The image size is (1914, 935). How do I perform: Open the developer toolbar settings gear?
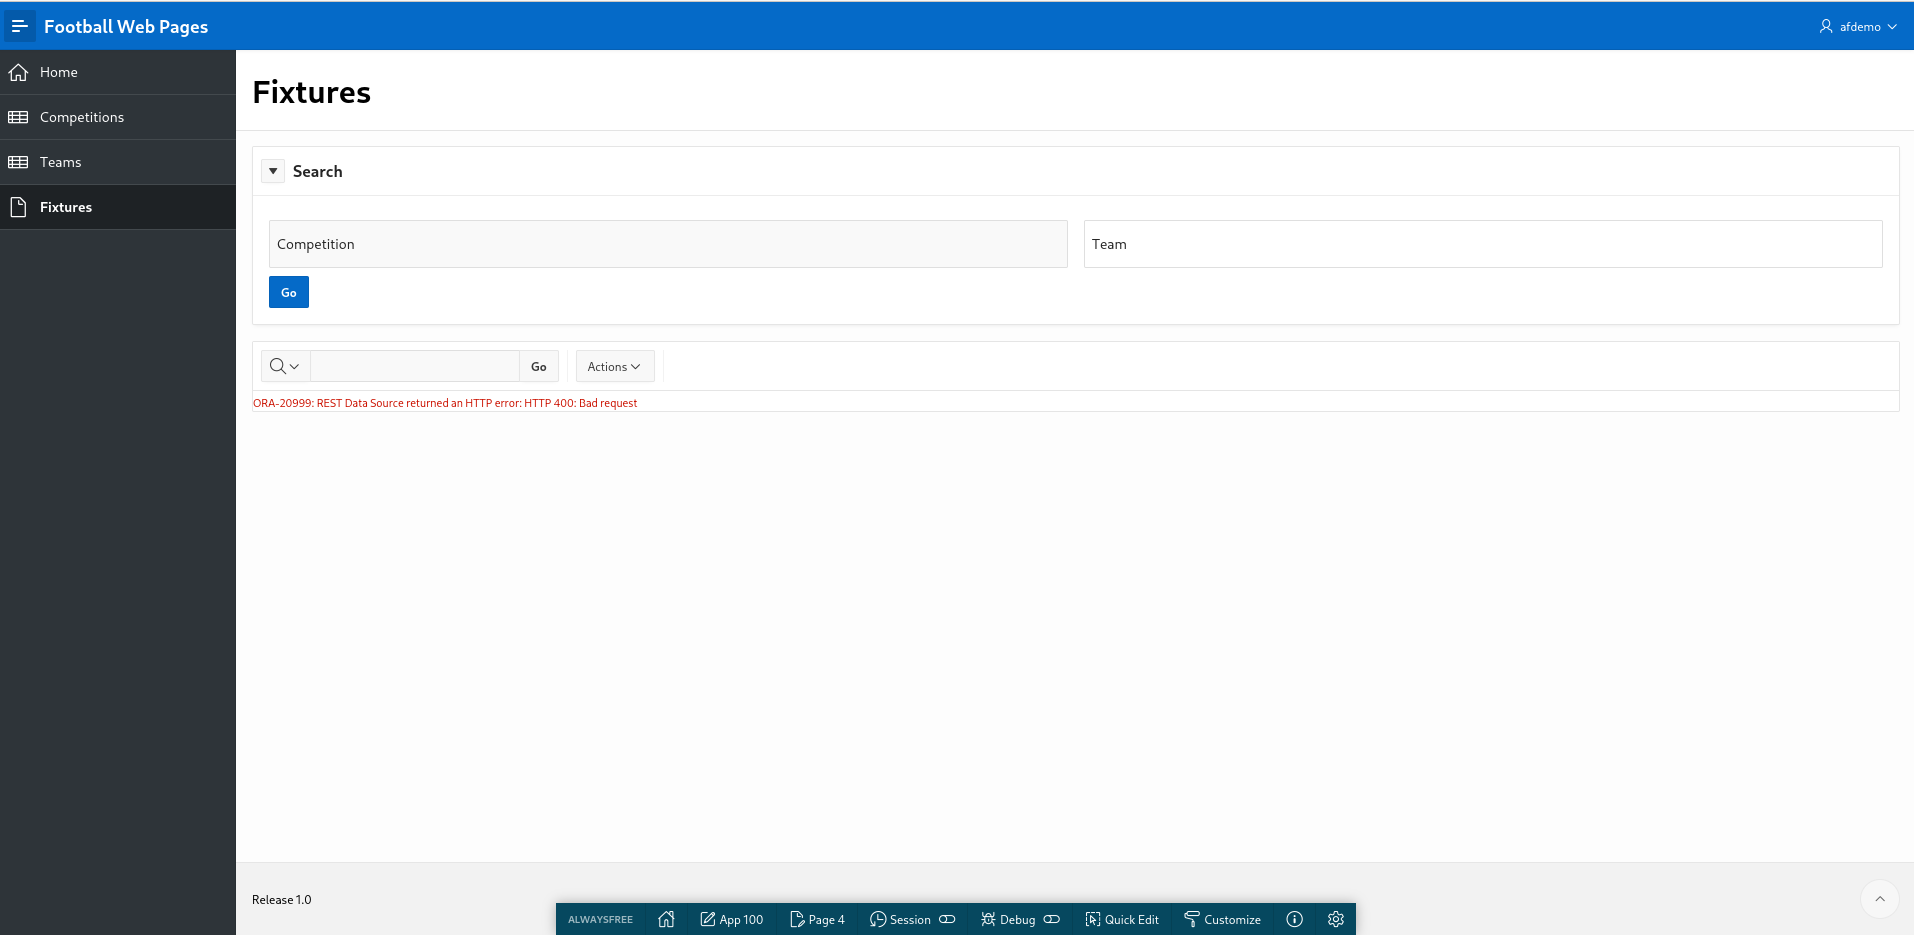pos(1335,919)
